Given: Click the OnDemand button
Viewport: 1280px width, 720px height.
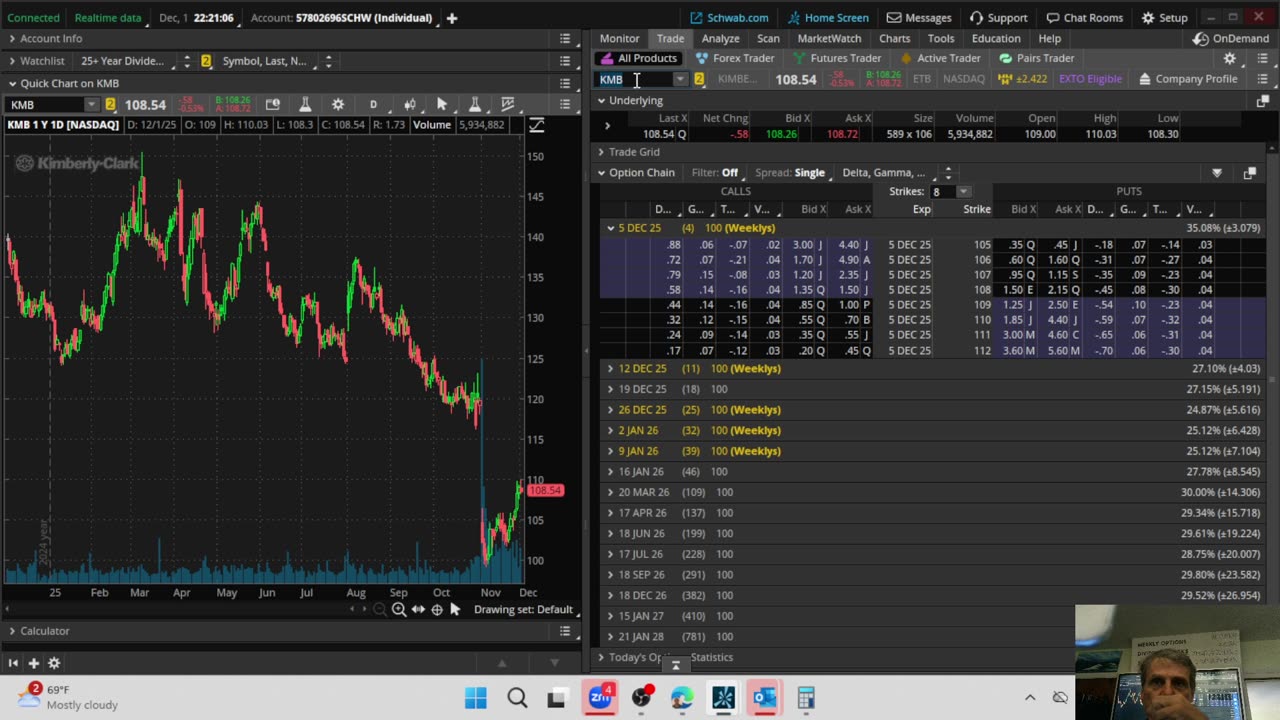Looking at the screenshot, I should pos(1231,38).
